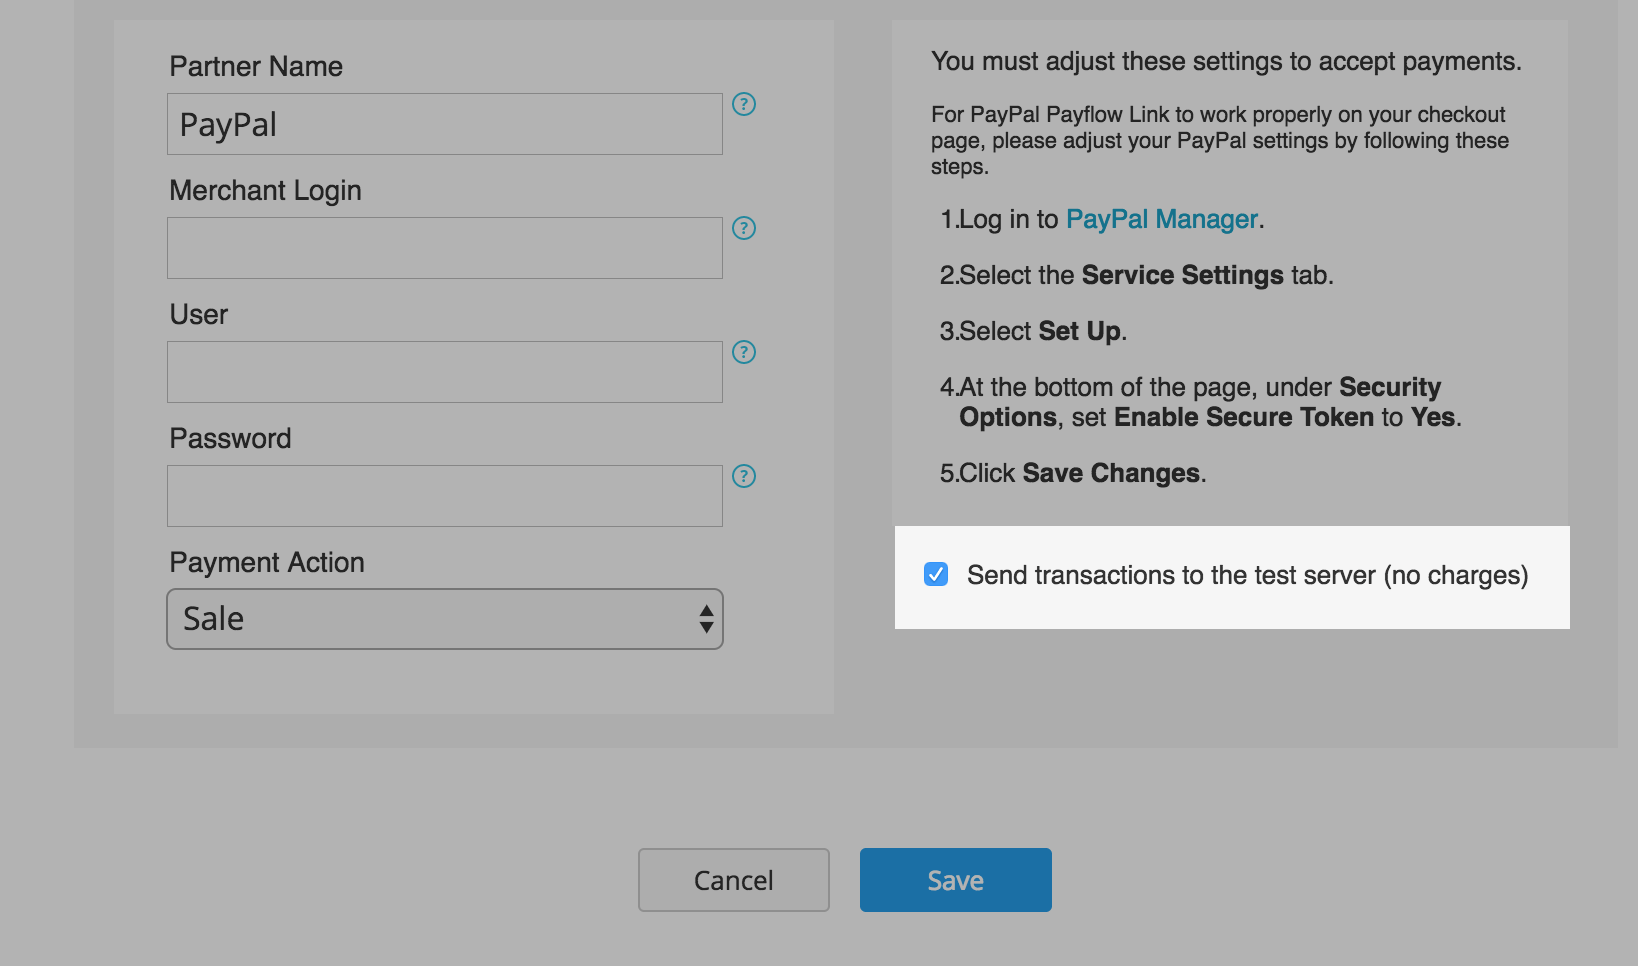Screen dimensions: 1638x966
Task: Select the User text field
Action: coord(444,372)
